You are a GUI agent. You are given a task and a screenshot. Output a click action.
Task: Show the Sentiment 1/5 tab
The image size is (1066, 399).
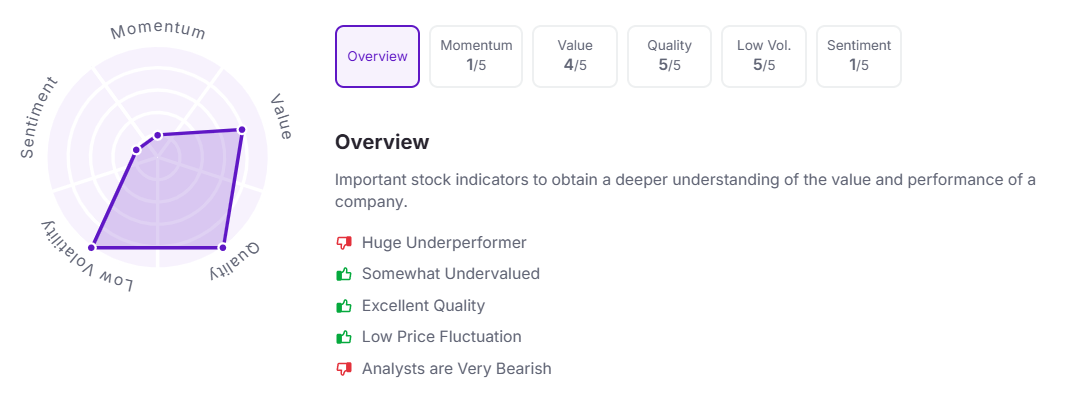coord(859,56)
